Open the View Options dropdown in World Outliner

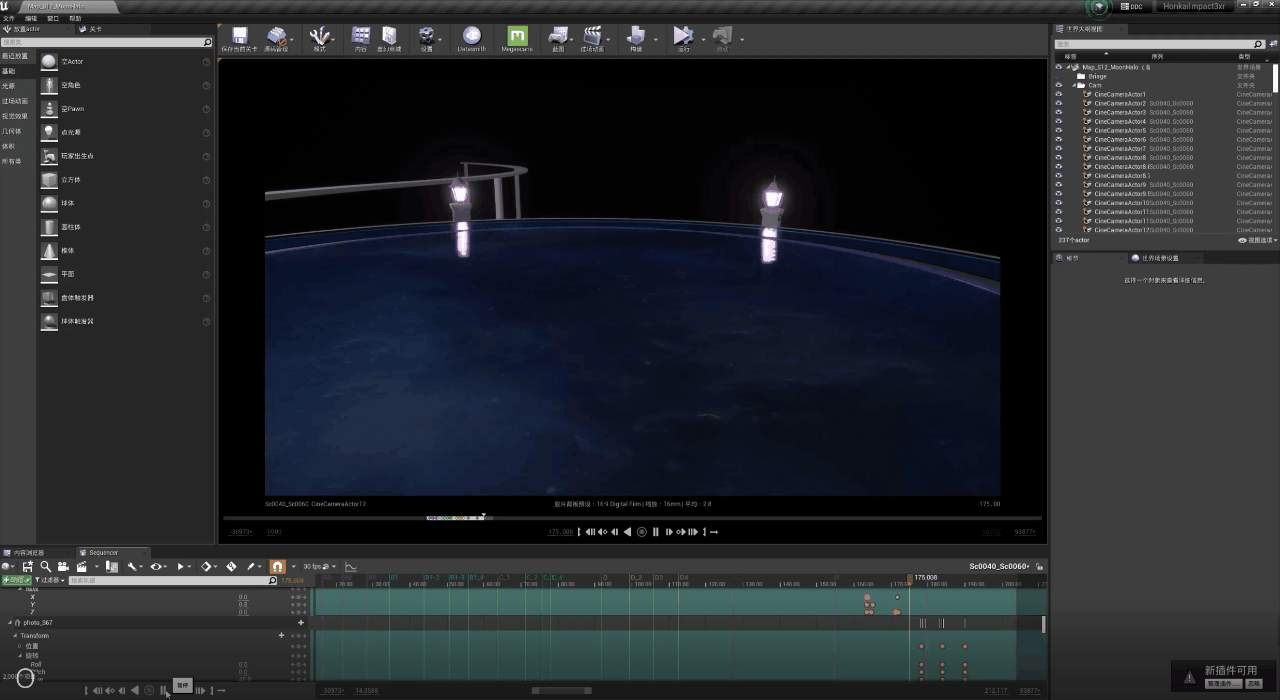coord(1258,240)
